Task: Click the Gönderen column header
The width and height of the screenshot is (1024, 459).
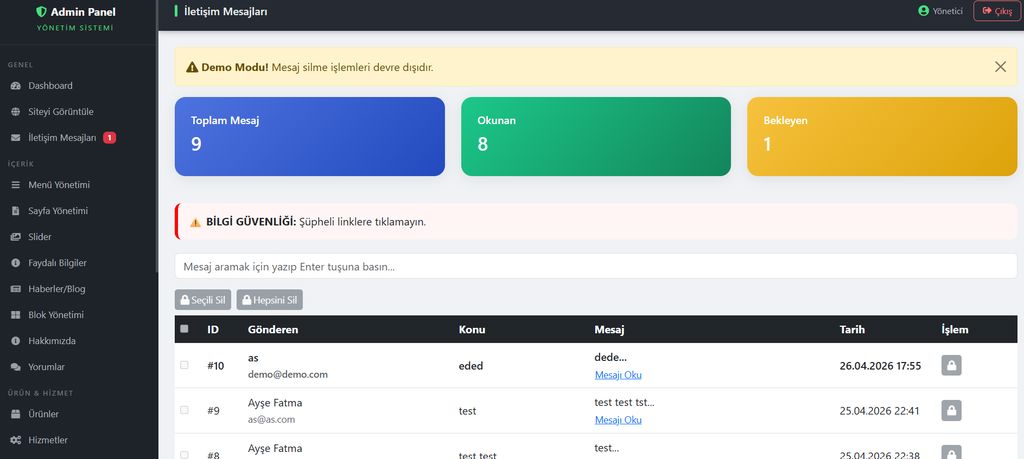Action: pyautogui.click(x=273, y=330)
